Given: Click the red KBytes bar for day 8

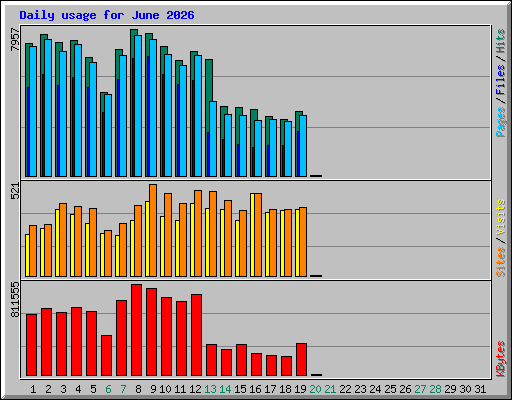Looking at the screenshot, I should pyautogui.click(x=137, y=330).
